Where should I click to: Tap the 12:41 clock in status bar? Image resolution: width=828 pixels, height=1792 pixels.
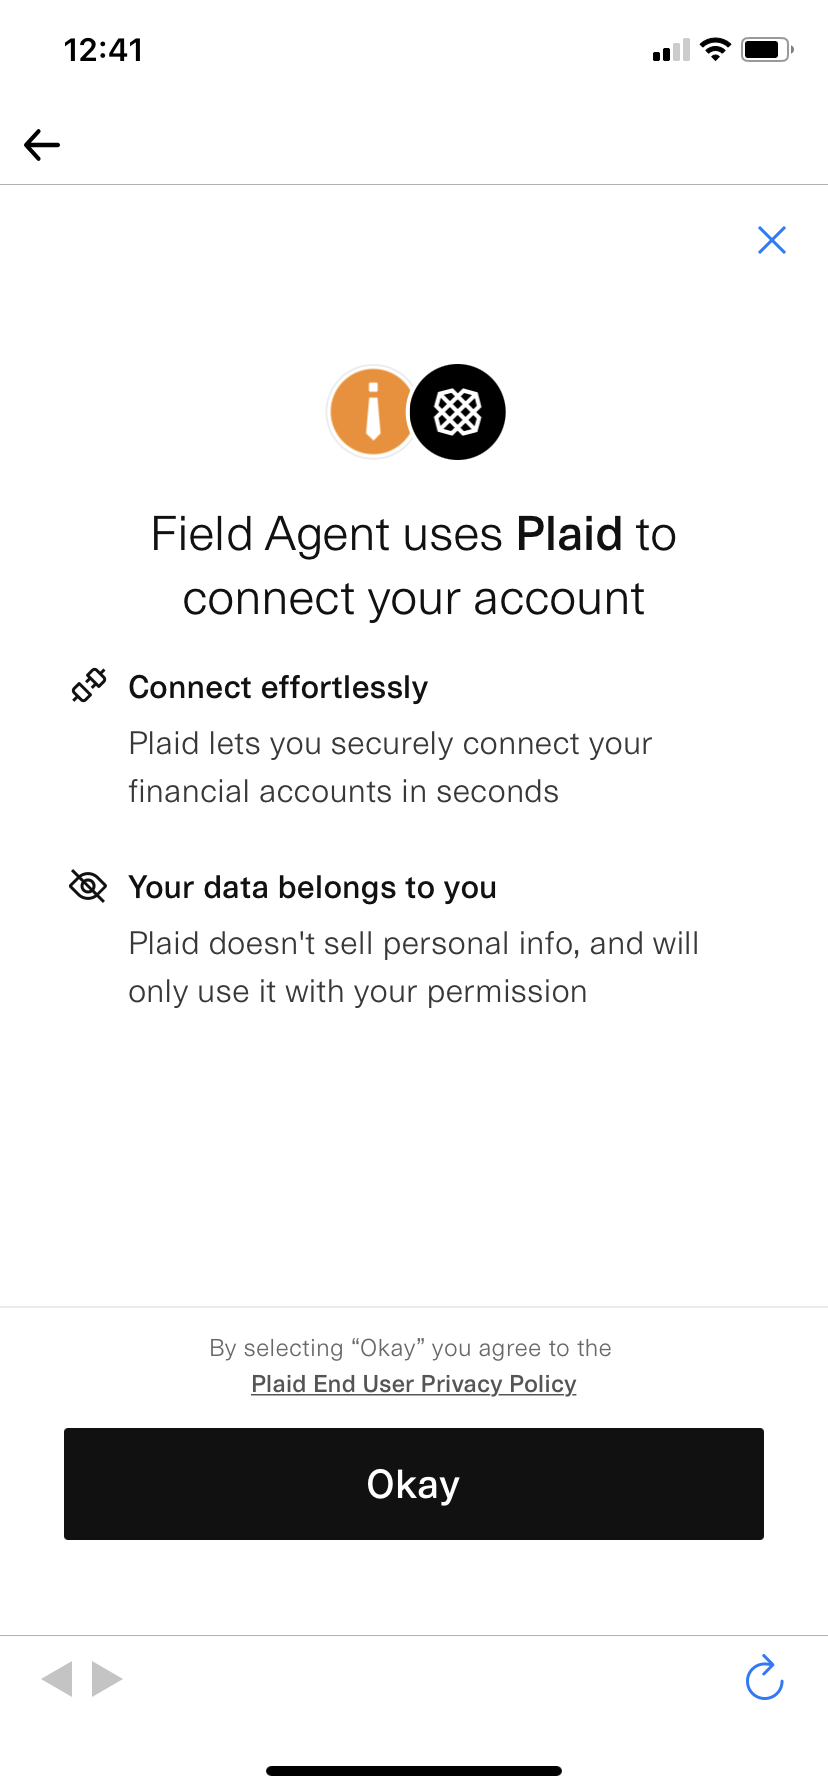click(103, 50)
